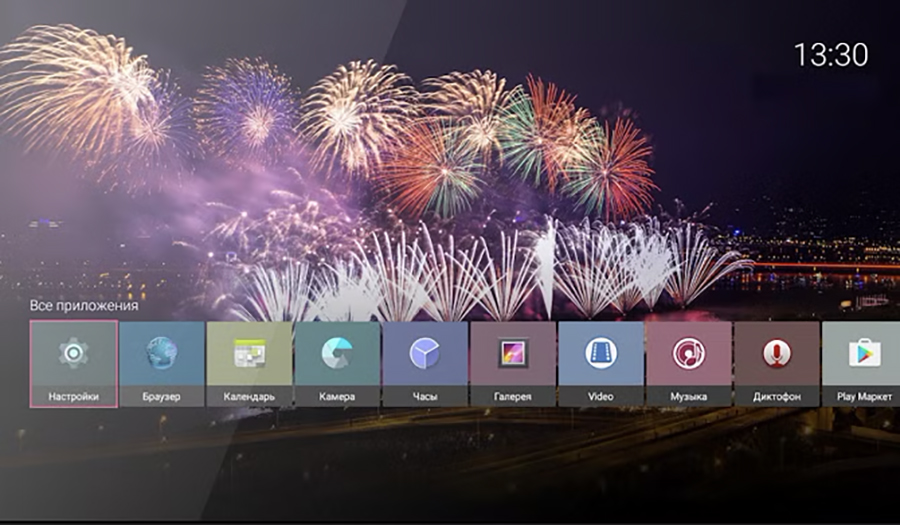
Task: Open the Музыка music app
Action: [689, 364]
